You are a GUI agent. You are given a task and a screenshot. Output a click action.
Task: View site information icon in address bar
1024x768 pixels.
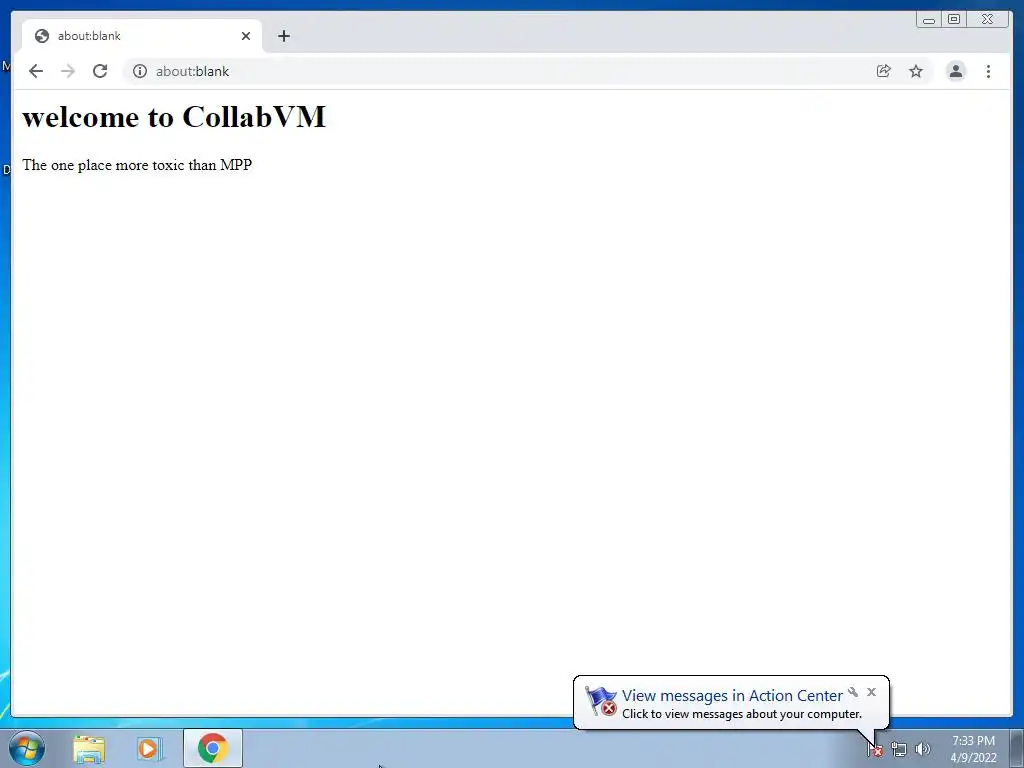pyautogui.click(x=140, y=71)
